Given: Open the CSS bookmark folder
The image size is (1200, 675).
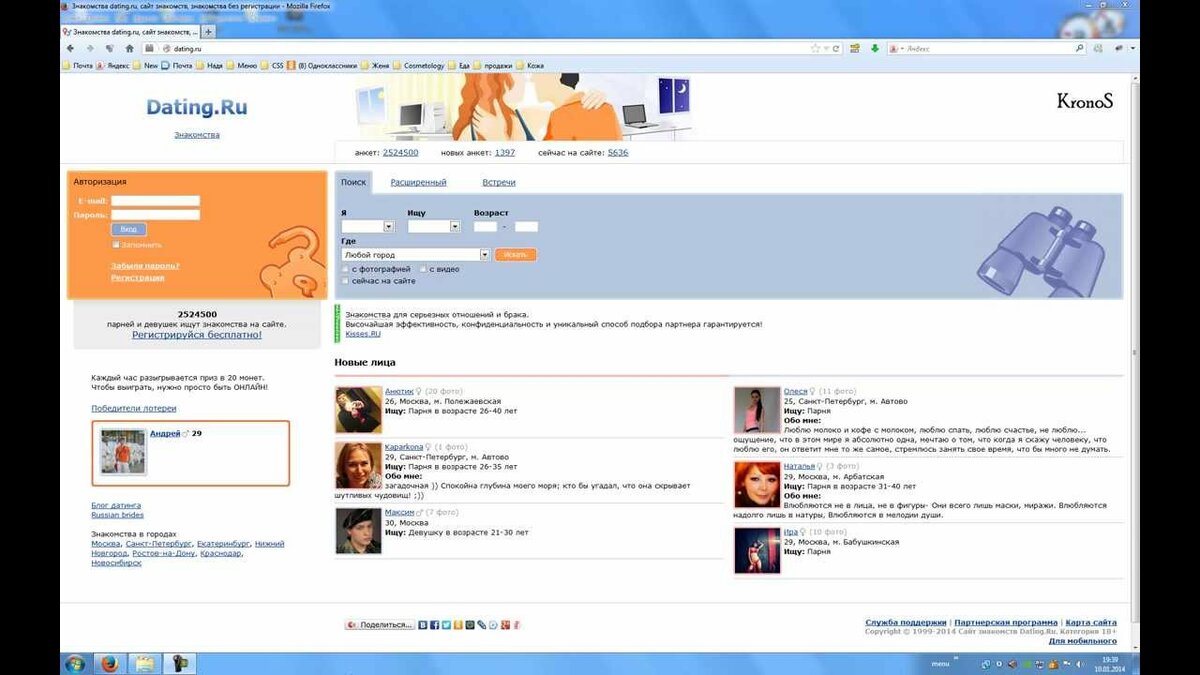Looking at the screenshot, I should [272, 66].
